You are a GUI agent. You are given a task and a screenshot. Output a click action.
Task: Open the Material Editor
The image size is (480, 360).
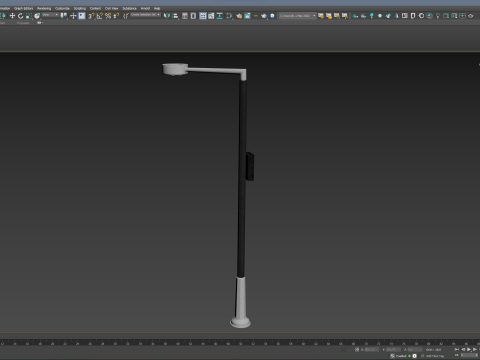pos(229,16)
